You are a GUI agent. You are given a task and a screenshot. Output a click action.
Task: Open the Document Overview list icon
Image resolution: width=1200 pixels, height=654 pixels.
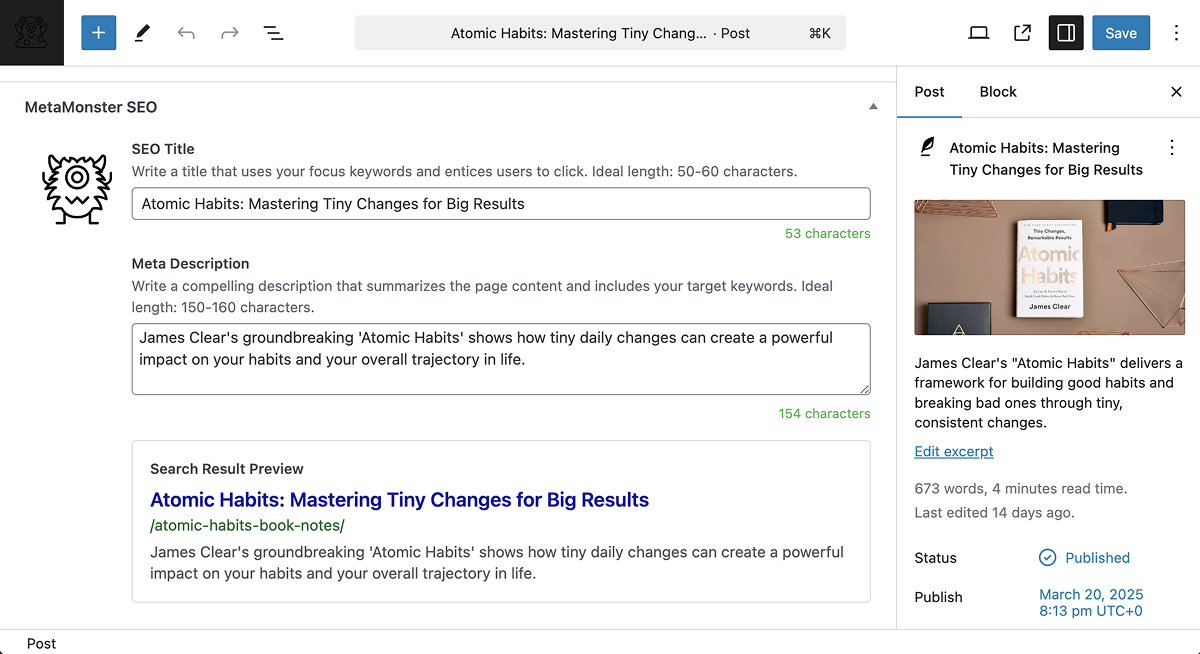pyautogui.click(x=273, y=33)
